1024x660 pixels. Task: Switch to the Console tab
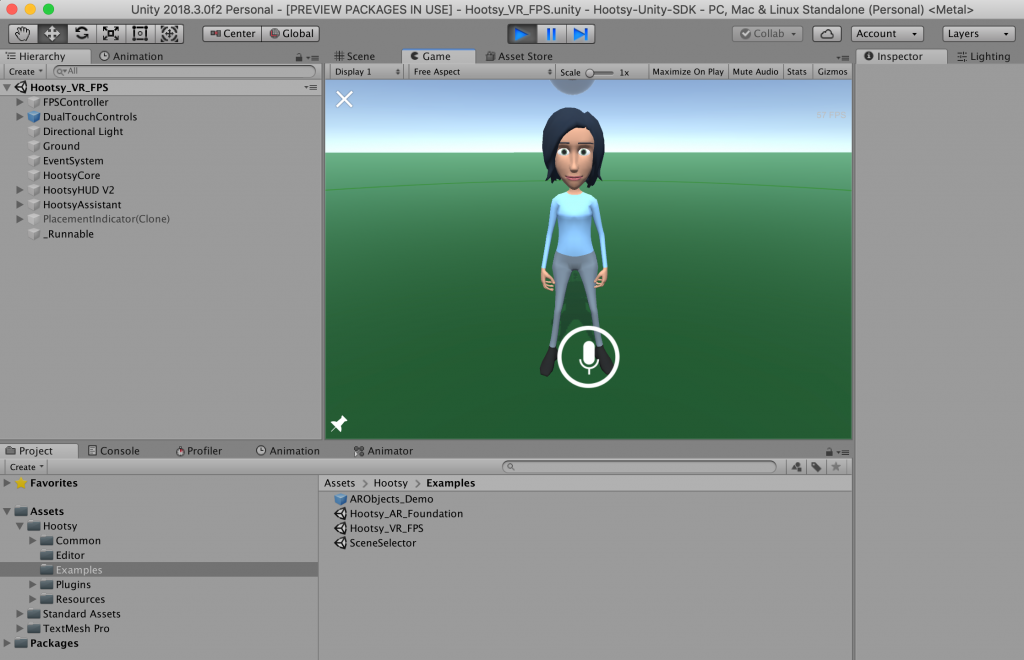point(114,451)
